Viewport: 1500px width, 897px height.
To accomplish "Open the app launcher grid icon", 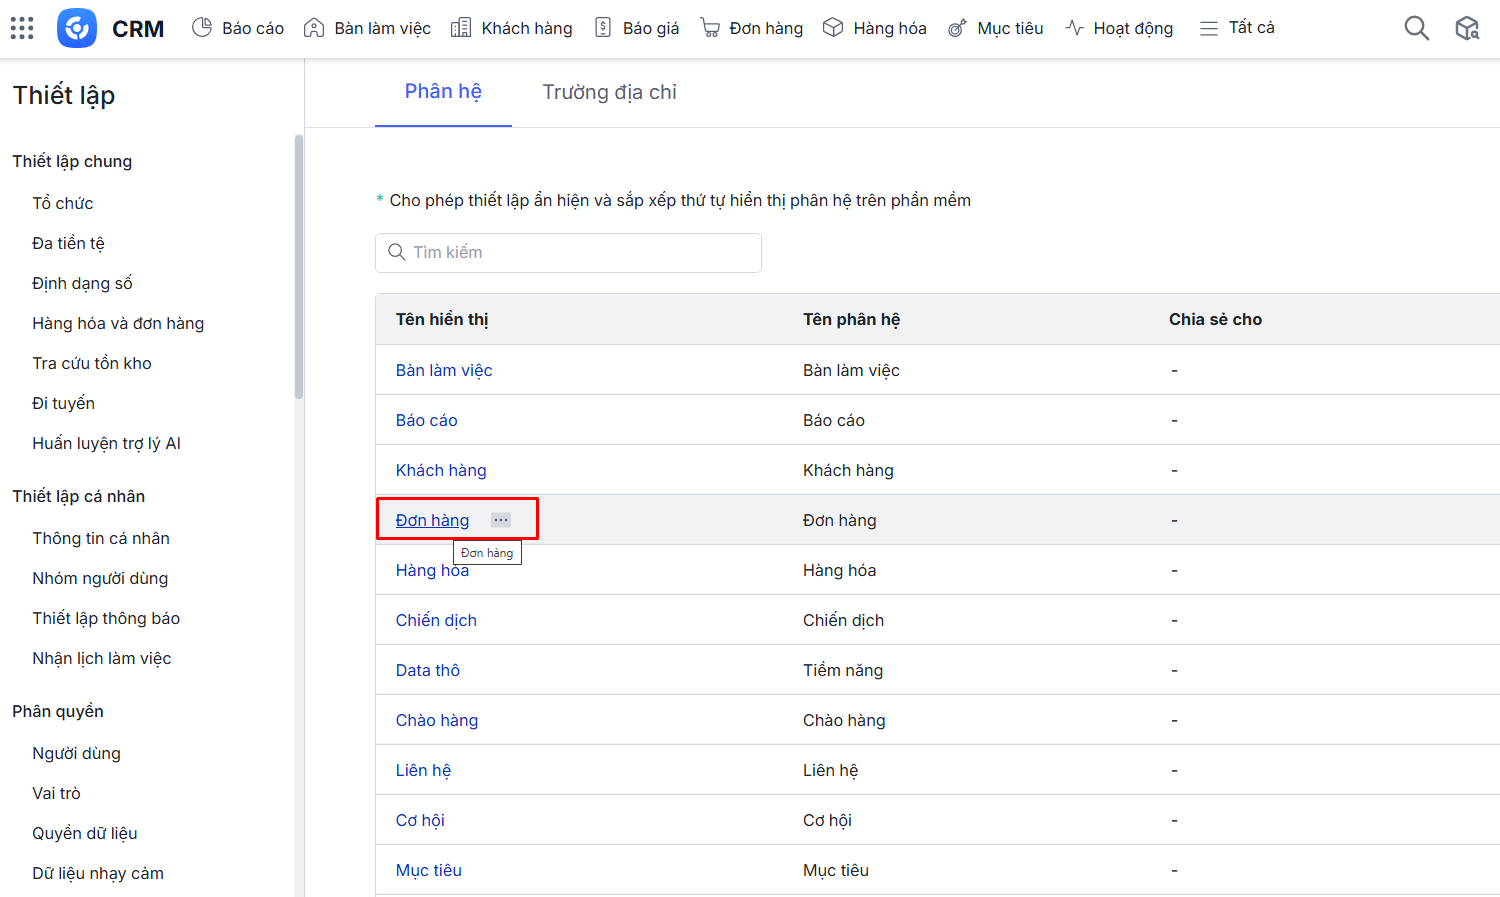I will [22, 28].
